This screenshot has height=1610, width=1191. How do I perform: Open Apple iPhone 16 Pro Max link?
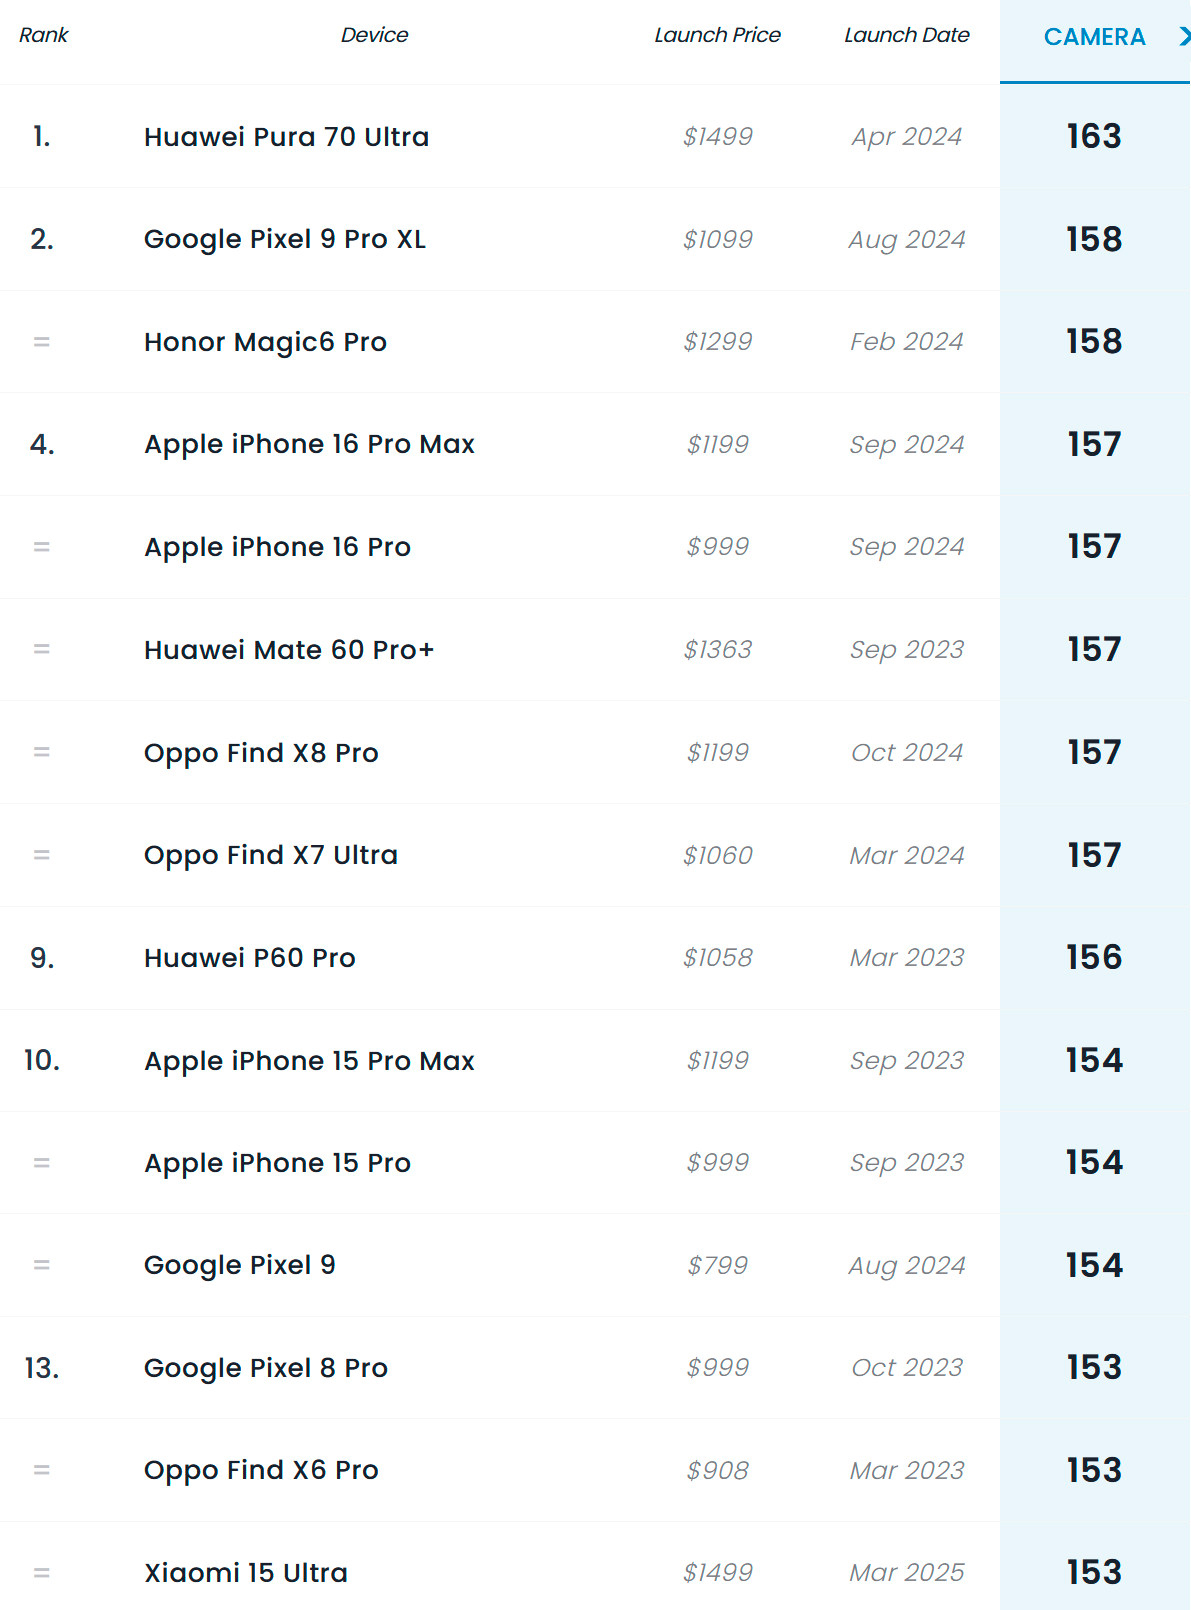309,444
